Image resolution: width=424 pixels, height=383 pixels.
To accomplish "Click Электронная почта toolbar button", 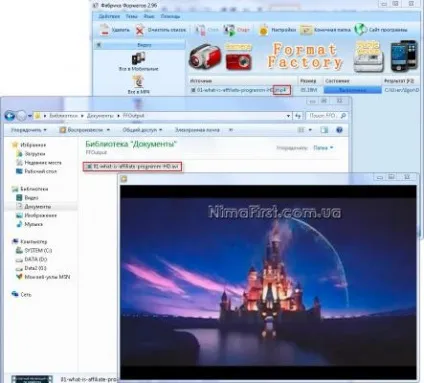I will click(x=197, y=130).
